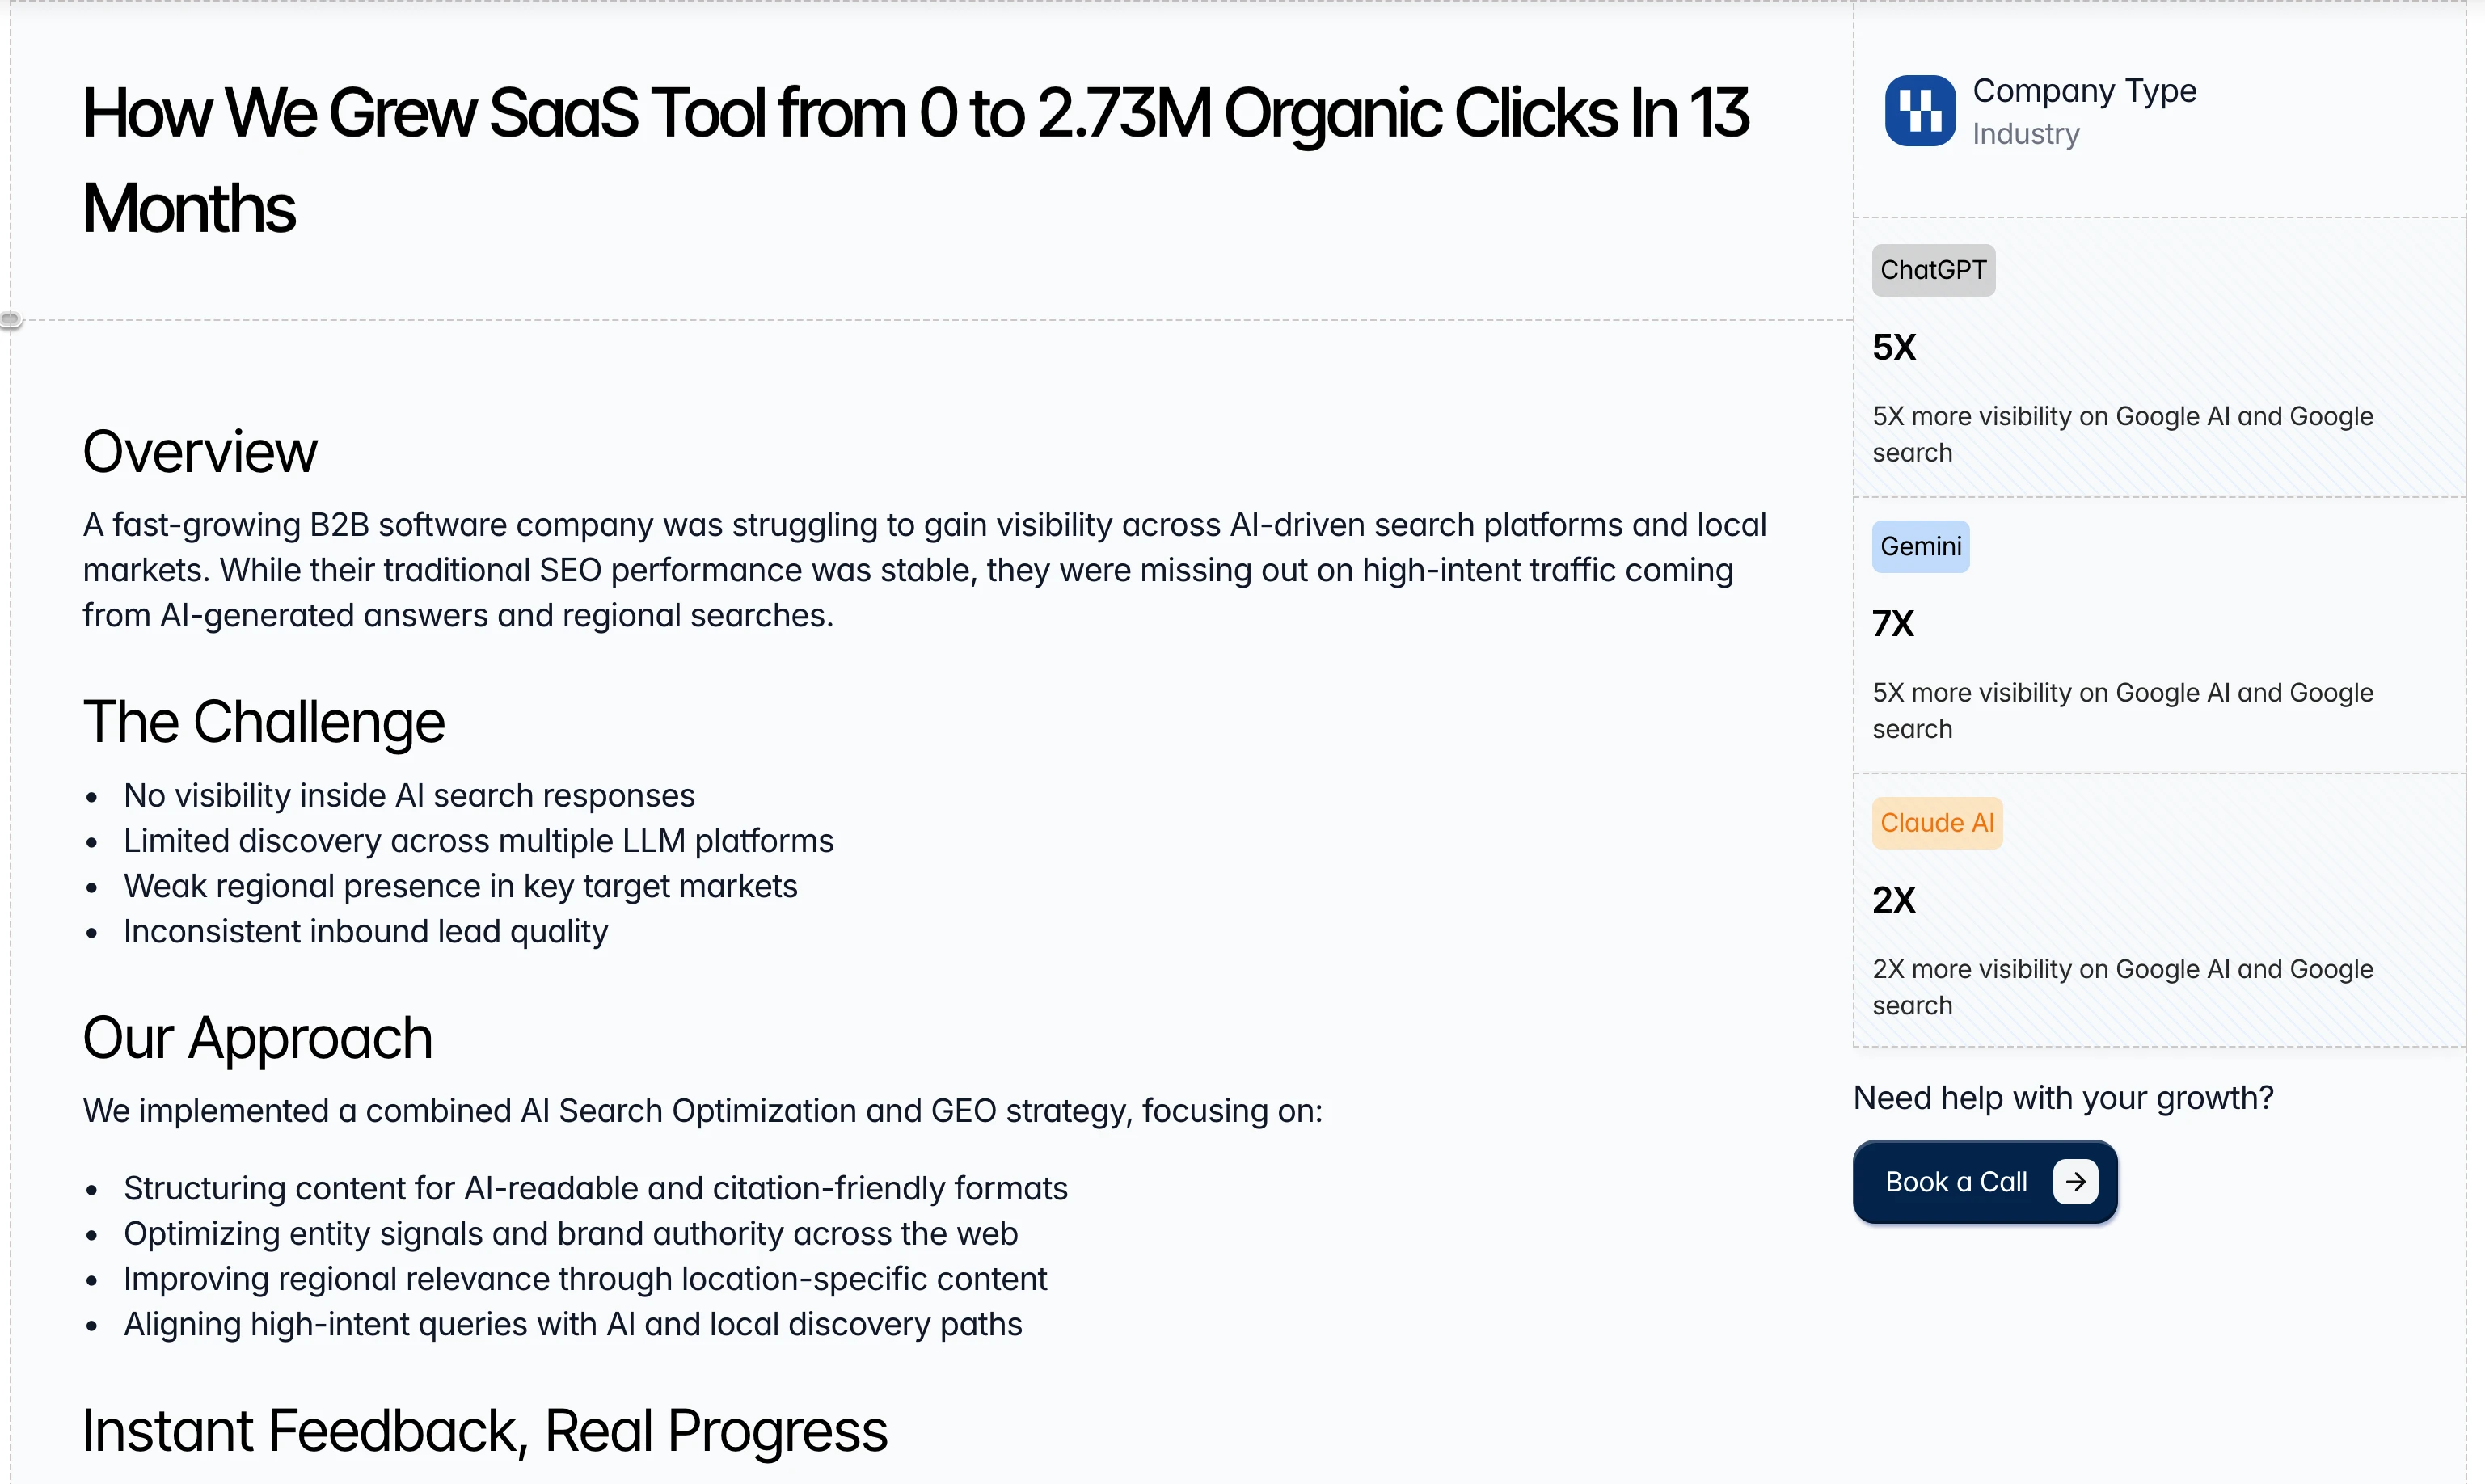Select the Gemini tag badge
Image resolution: width=2485 pixels, height=1484 pixels.
click(1920, 547)
